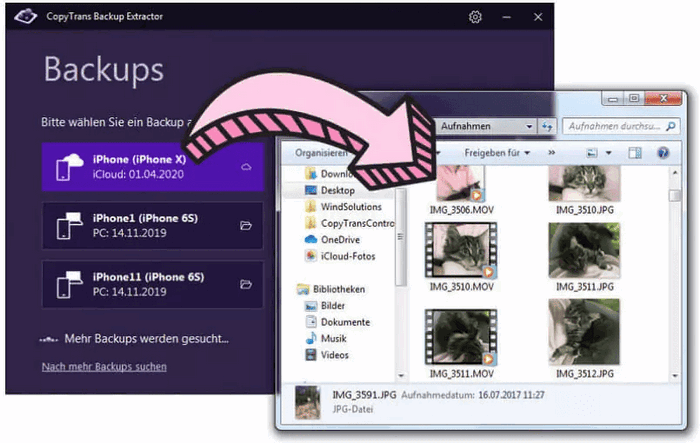The width and height of the screenshot is (700, 443).
Task: Select IMG_3510.JPG thumbnail
Action: tap(584, 184)
